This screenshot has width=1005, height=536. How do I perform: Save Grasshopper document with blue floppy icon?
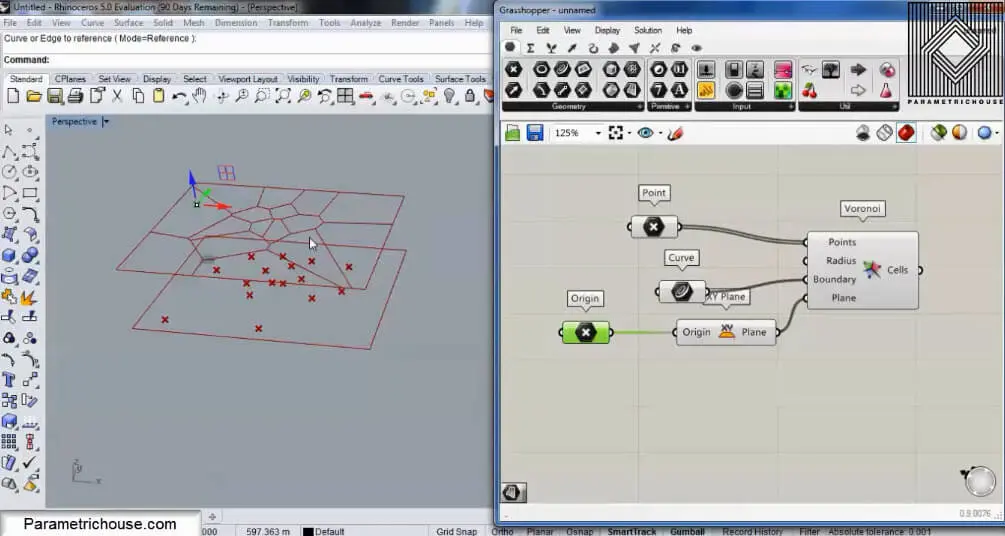[x=535, y=133]
